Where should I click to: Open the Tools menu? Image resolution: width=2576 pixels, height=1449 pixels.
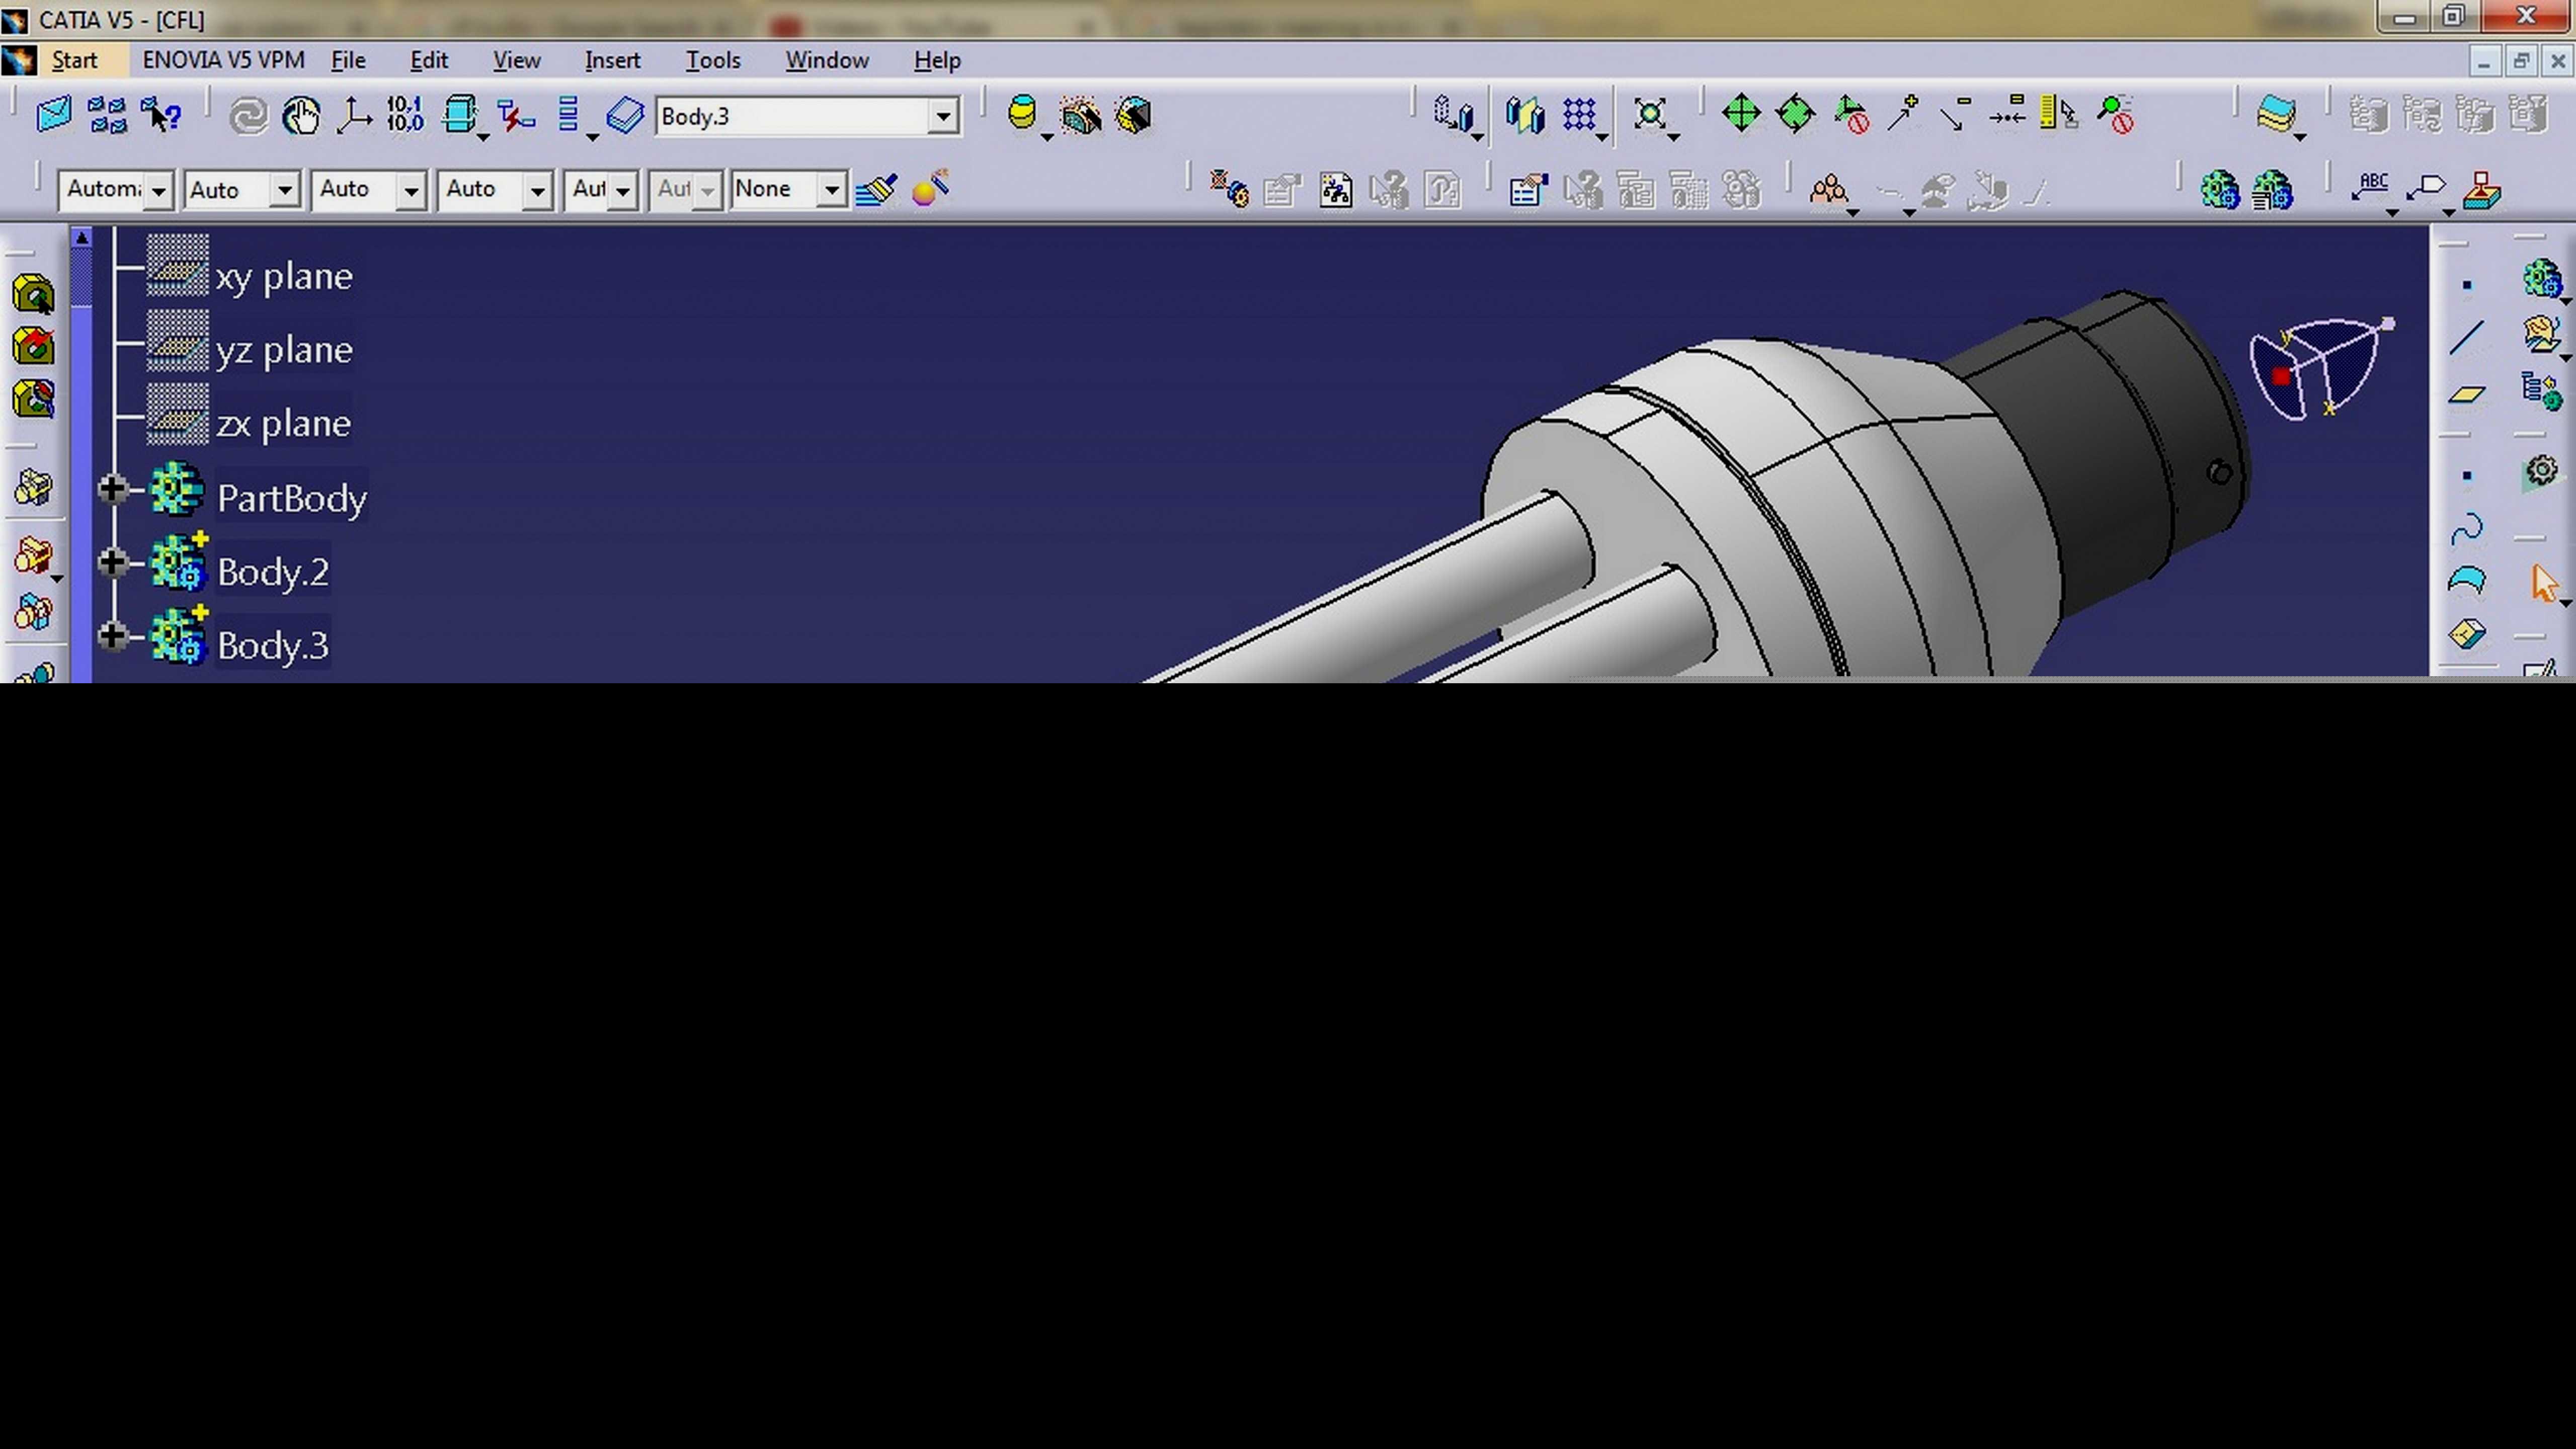(x=712, y=60)
